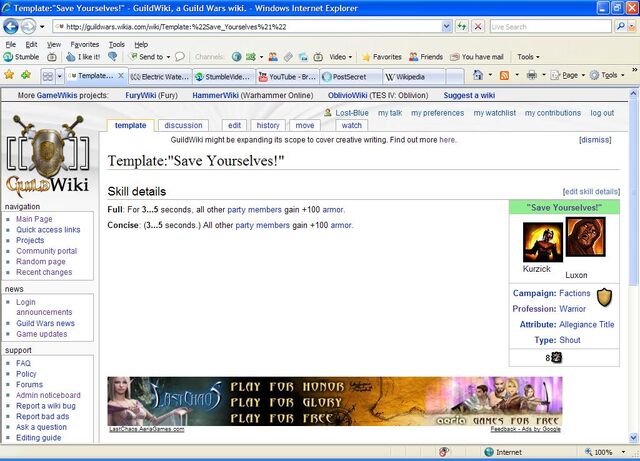The image size is (640, 461).
Task: Click the watch tab
Action: [x=351, y=125]
